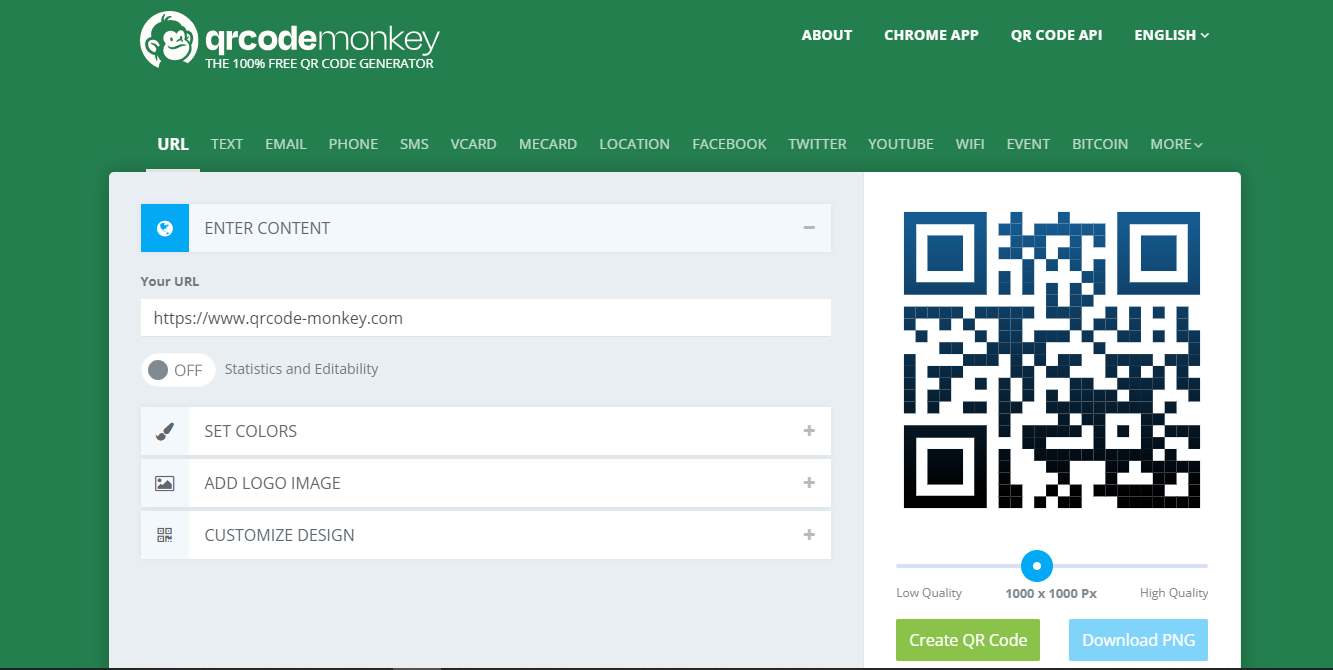Click the Your URL label
1333x670 pixels.
170,282
